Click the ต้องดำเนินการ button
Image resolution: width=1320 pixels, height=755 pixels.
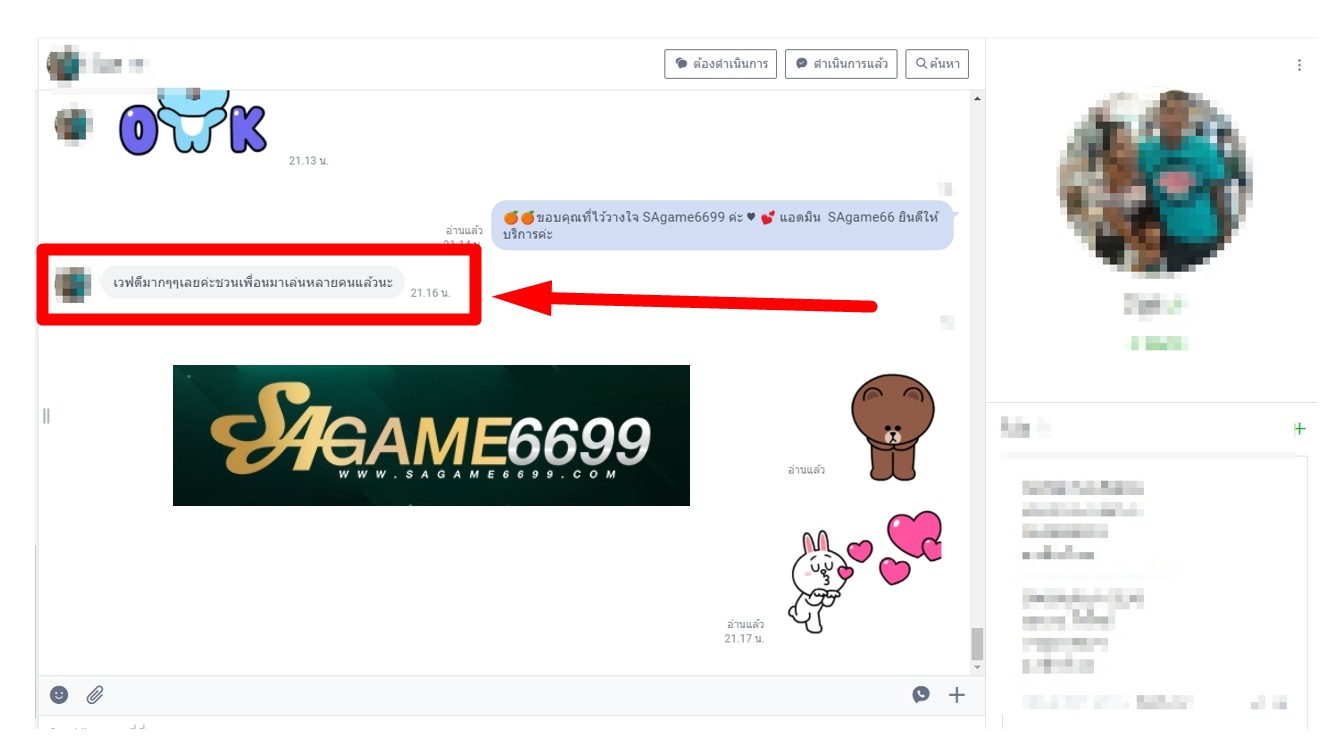coord(720,64)
